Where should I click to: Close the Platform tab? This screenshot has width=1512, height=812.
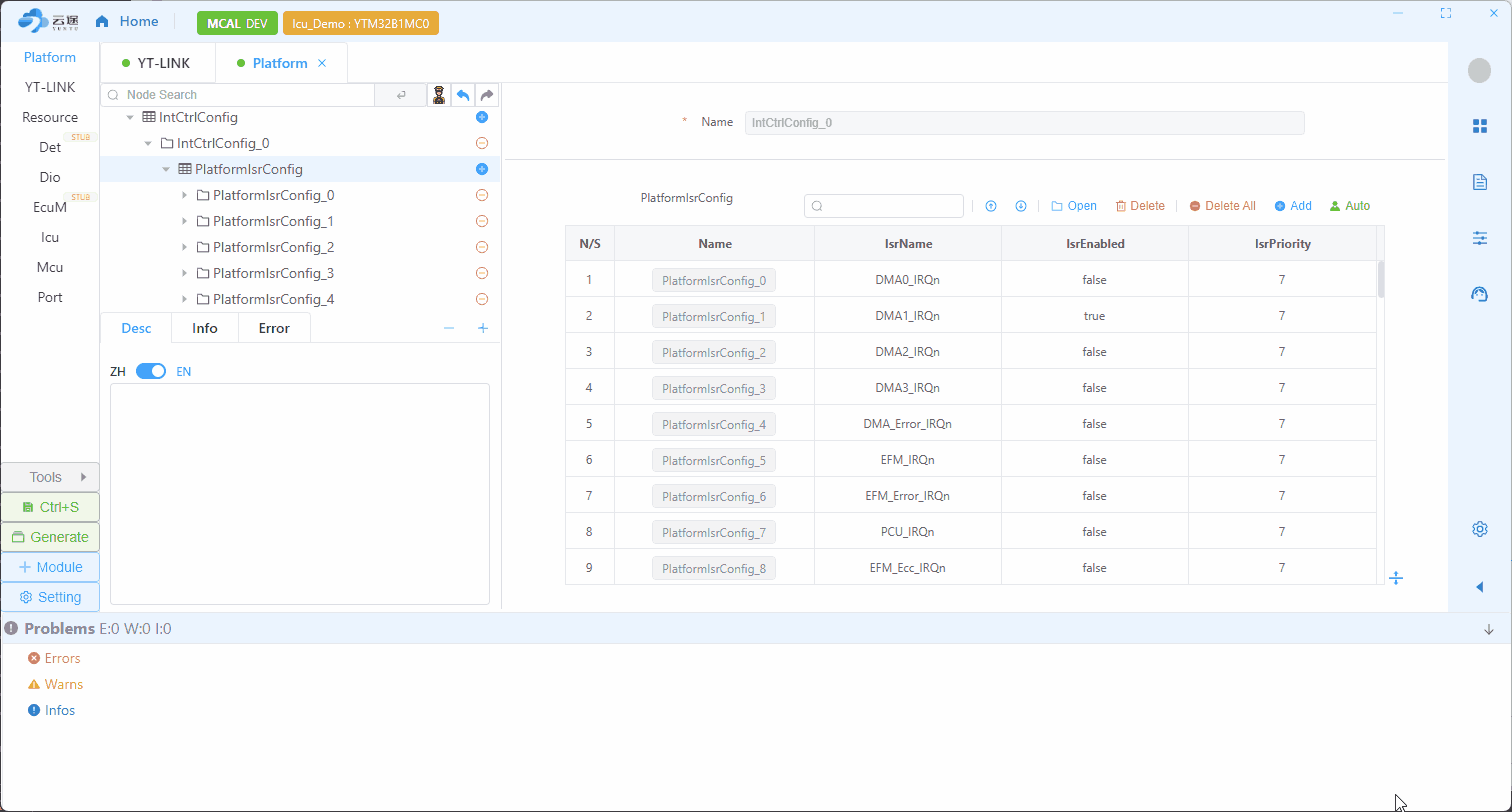[322, 63]
